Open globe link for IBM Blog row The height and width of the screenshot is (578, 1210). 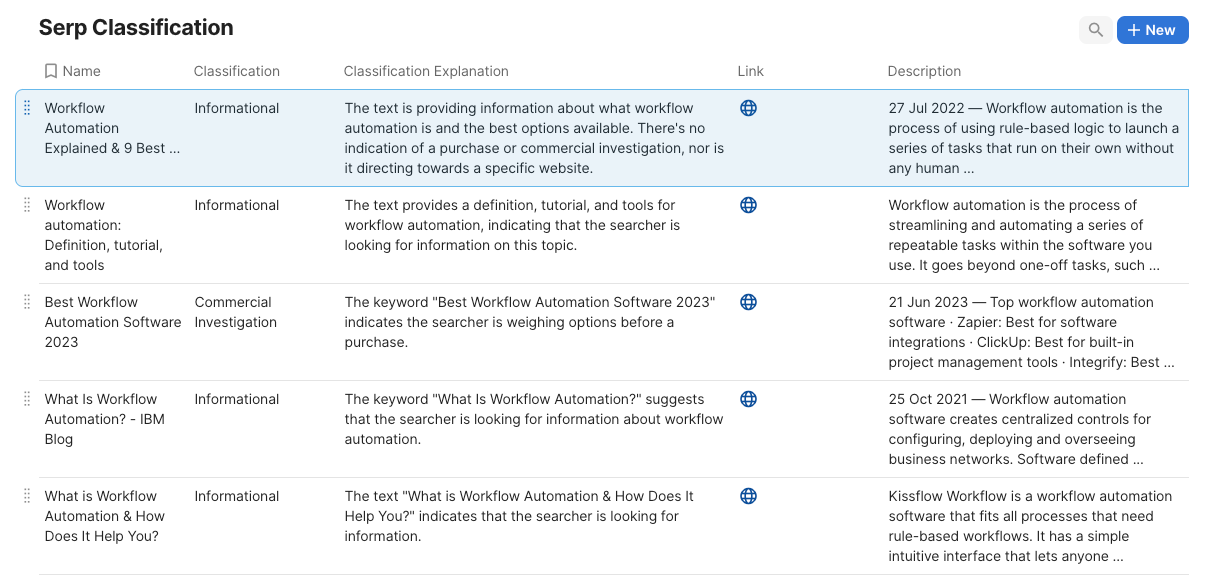[x=748, y=399]
